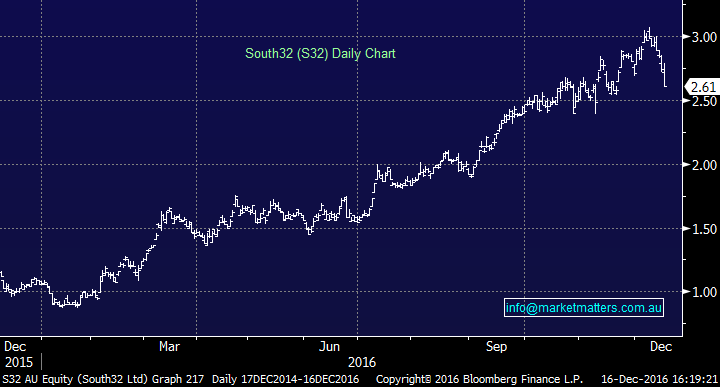Click the Mar month axis label
This screenshot has width=720, height=387.
[169, 346]
